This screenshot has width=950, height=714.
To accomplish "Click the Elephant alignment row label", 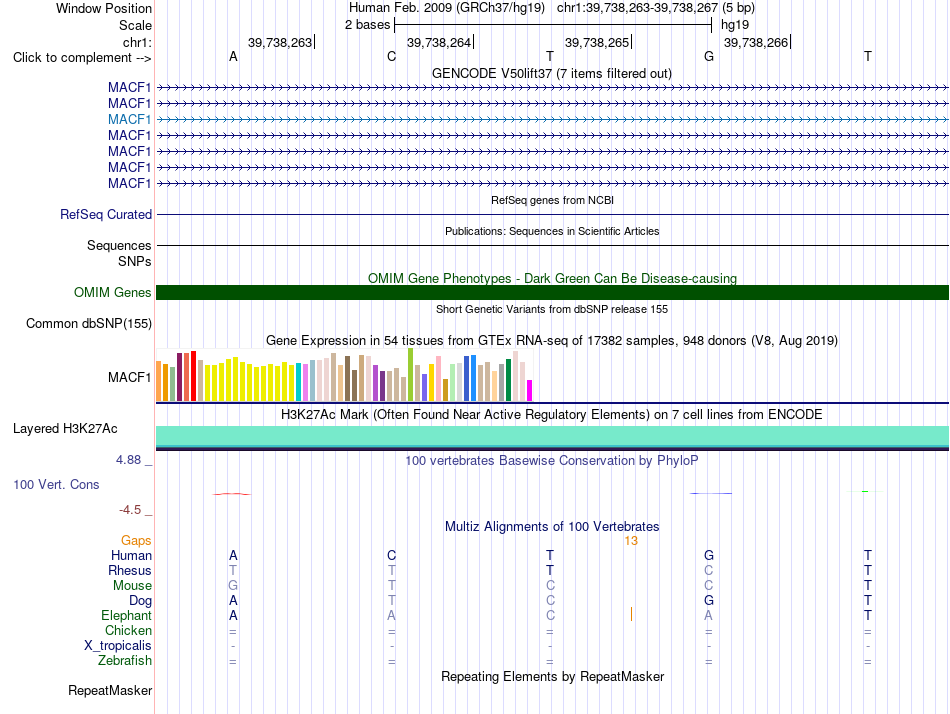I will [x=126, y=616].
